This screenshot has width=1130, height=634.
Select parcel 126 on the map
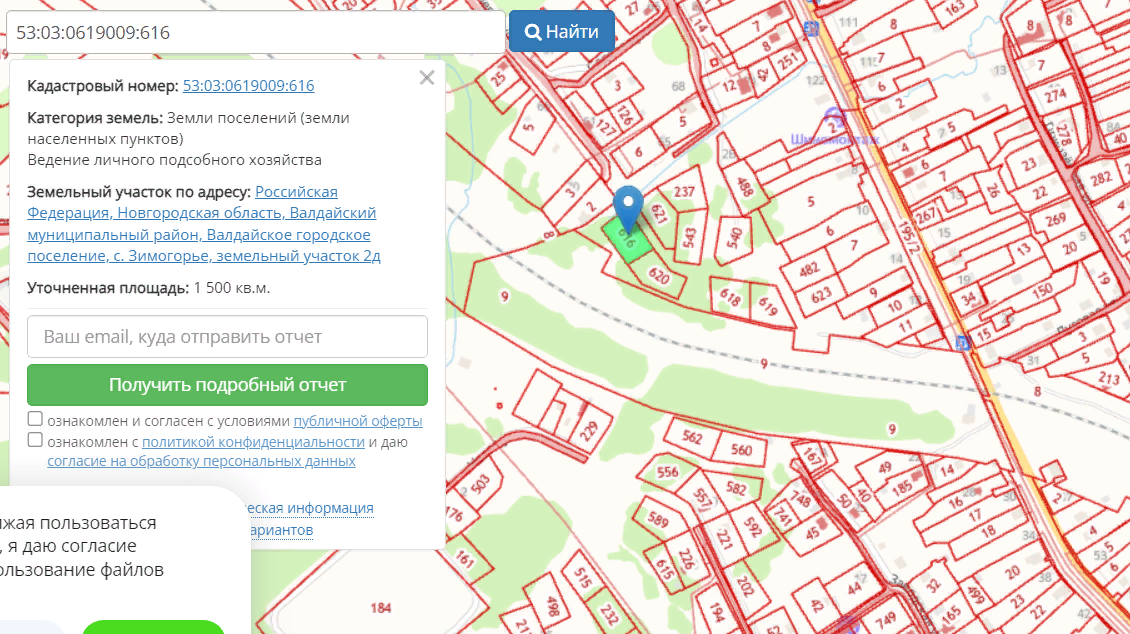click(x=625, y=115)
